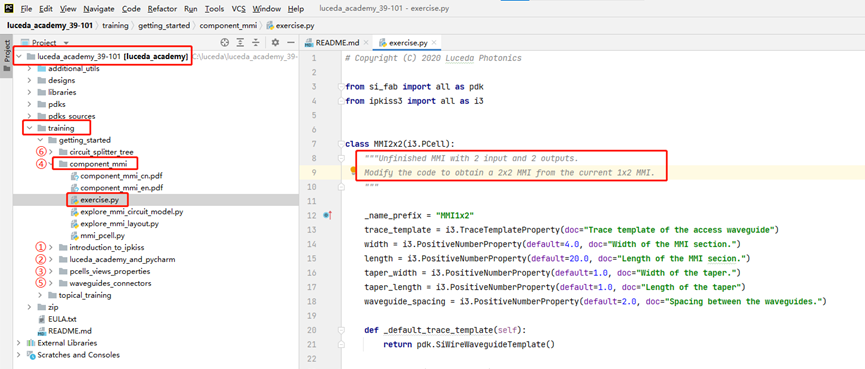
Task: Collapse the luceda_academy_39-101 root node arrow
Action: coord(19,57)
